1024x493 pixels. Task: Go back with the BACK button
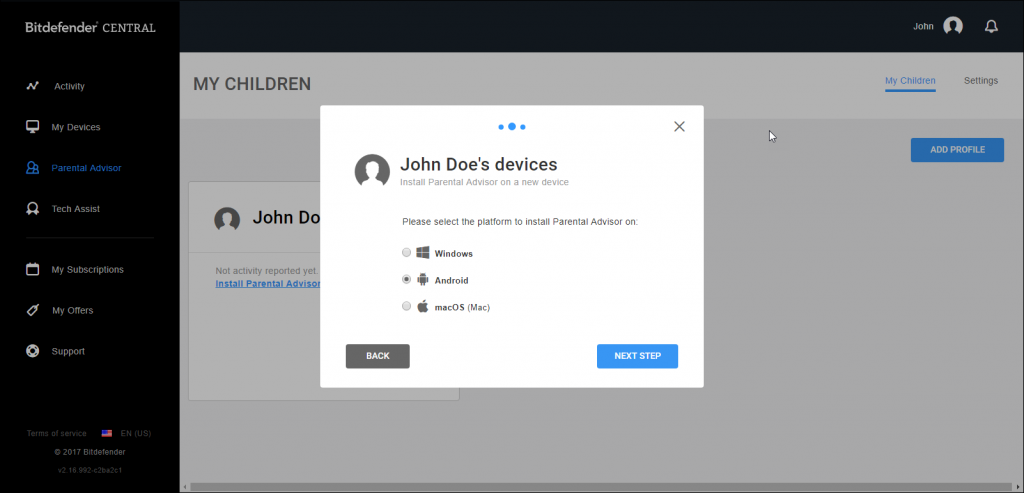(377, 356)
